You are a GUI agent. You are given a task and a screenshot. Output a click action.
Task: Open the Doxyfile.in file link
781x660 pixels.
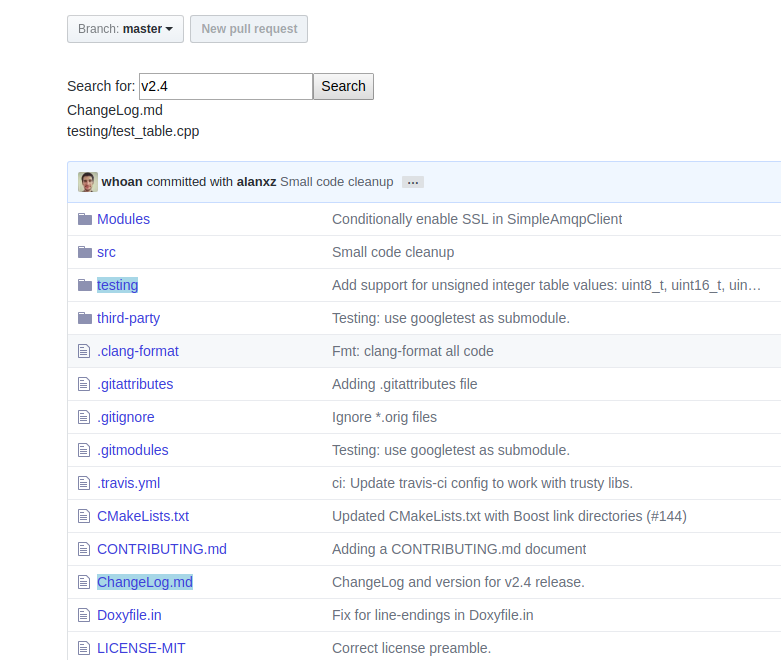(x=129, y=615)
